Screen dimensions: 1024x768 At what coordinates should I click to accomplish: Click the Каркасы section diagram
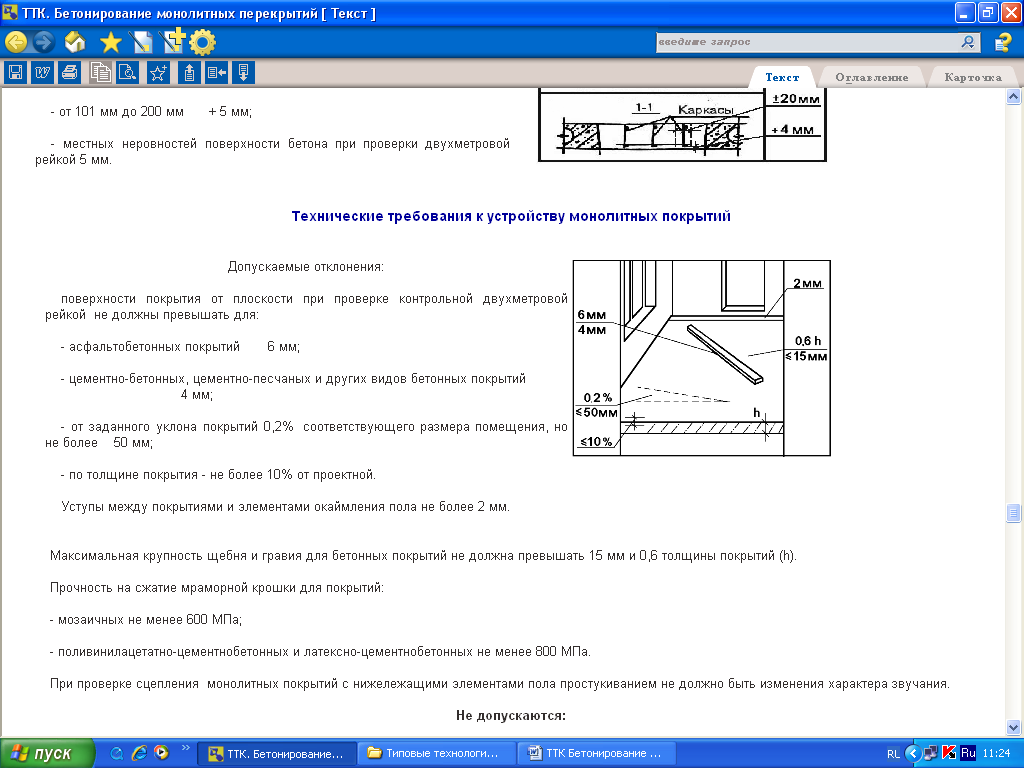tap(682, 125)
